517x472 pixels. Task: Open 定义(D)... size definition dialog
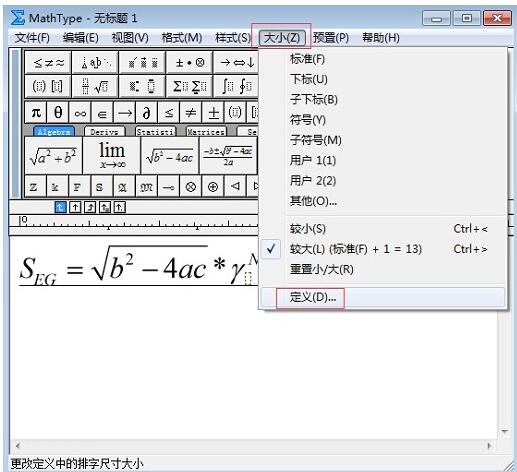point(383,297)
